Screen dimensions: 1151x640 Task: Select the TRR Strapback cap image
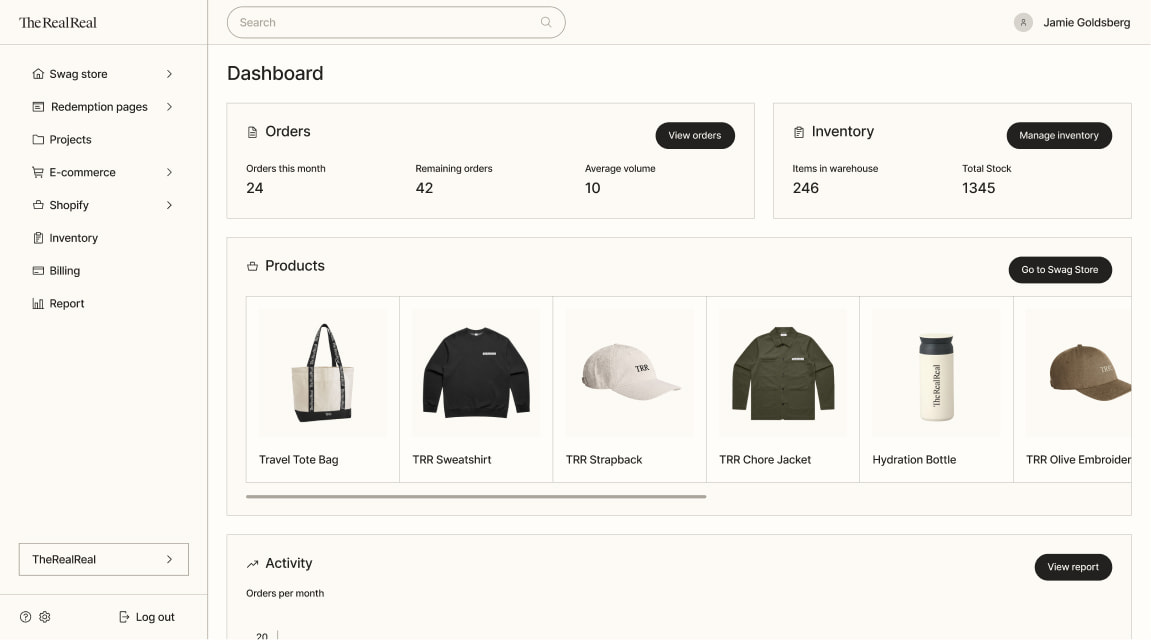[x=629, y=373]
